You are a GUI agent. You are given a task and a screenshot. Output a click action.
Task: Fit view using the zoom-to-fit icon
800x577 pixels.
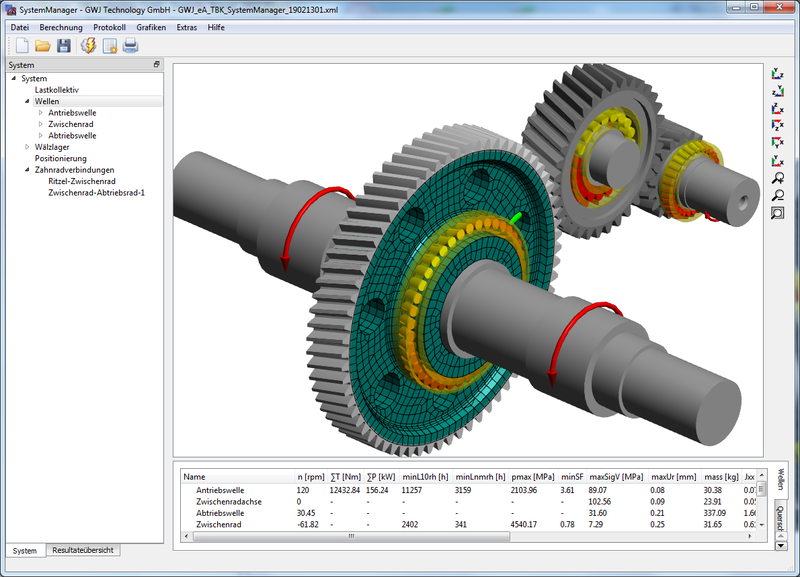[x=778, y=213]
